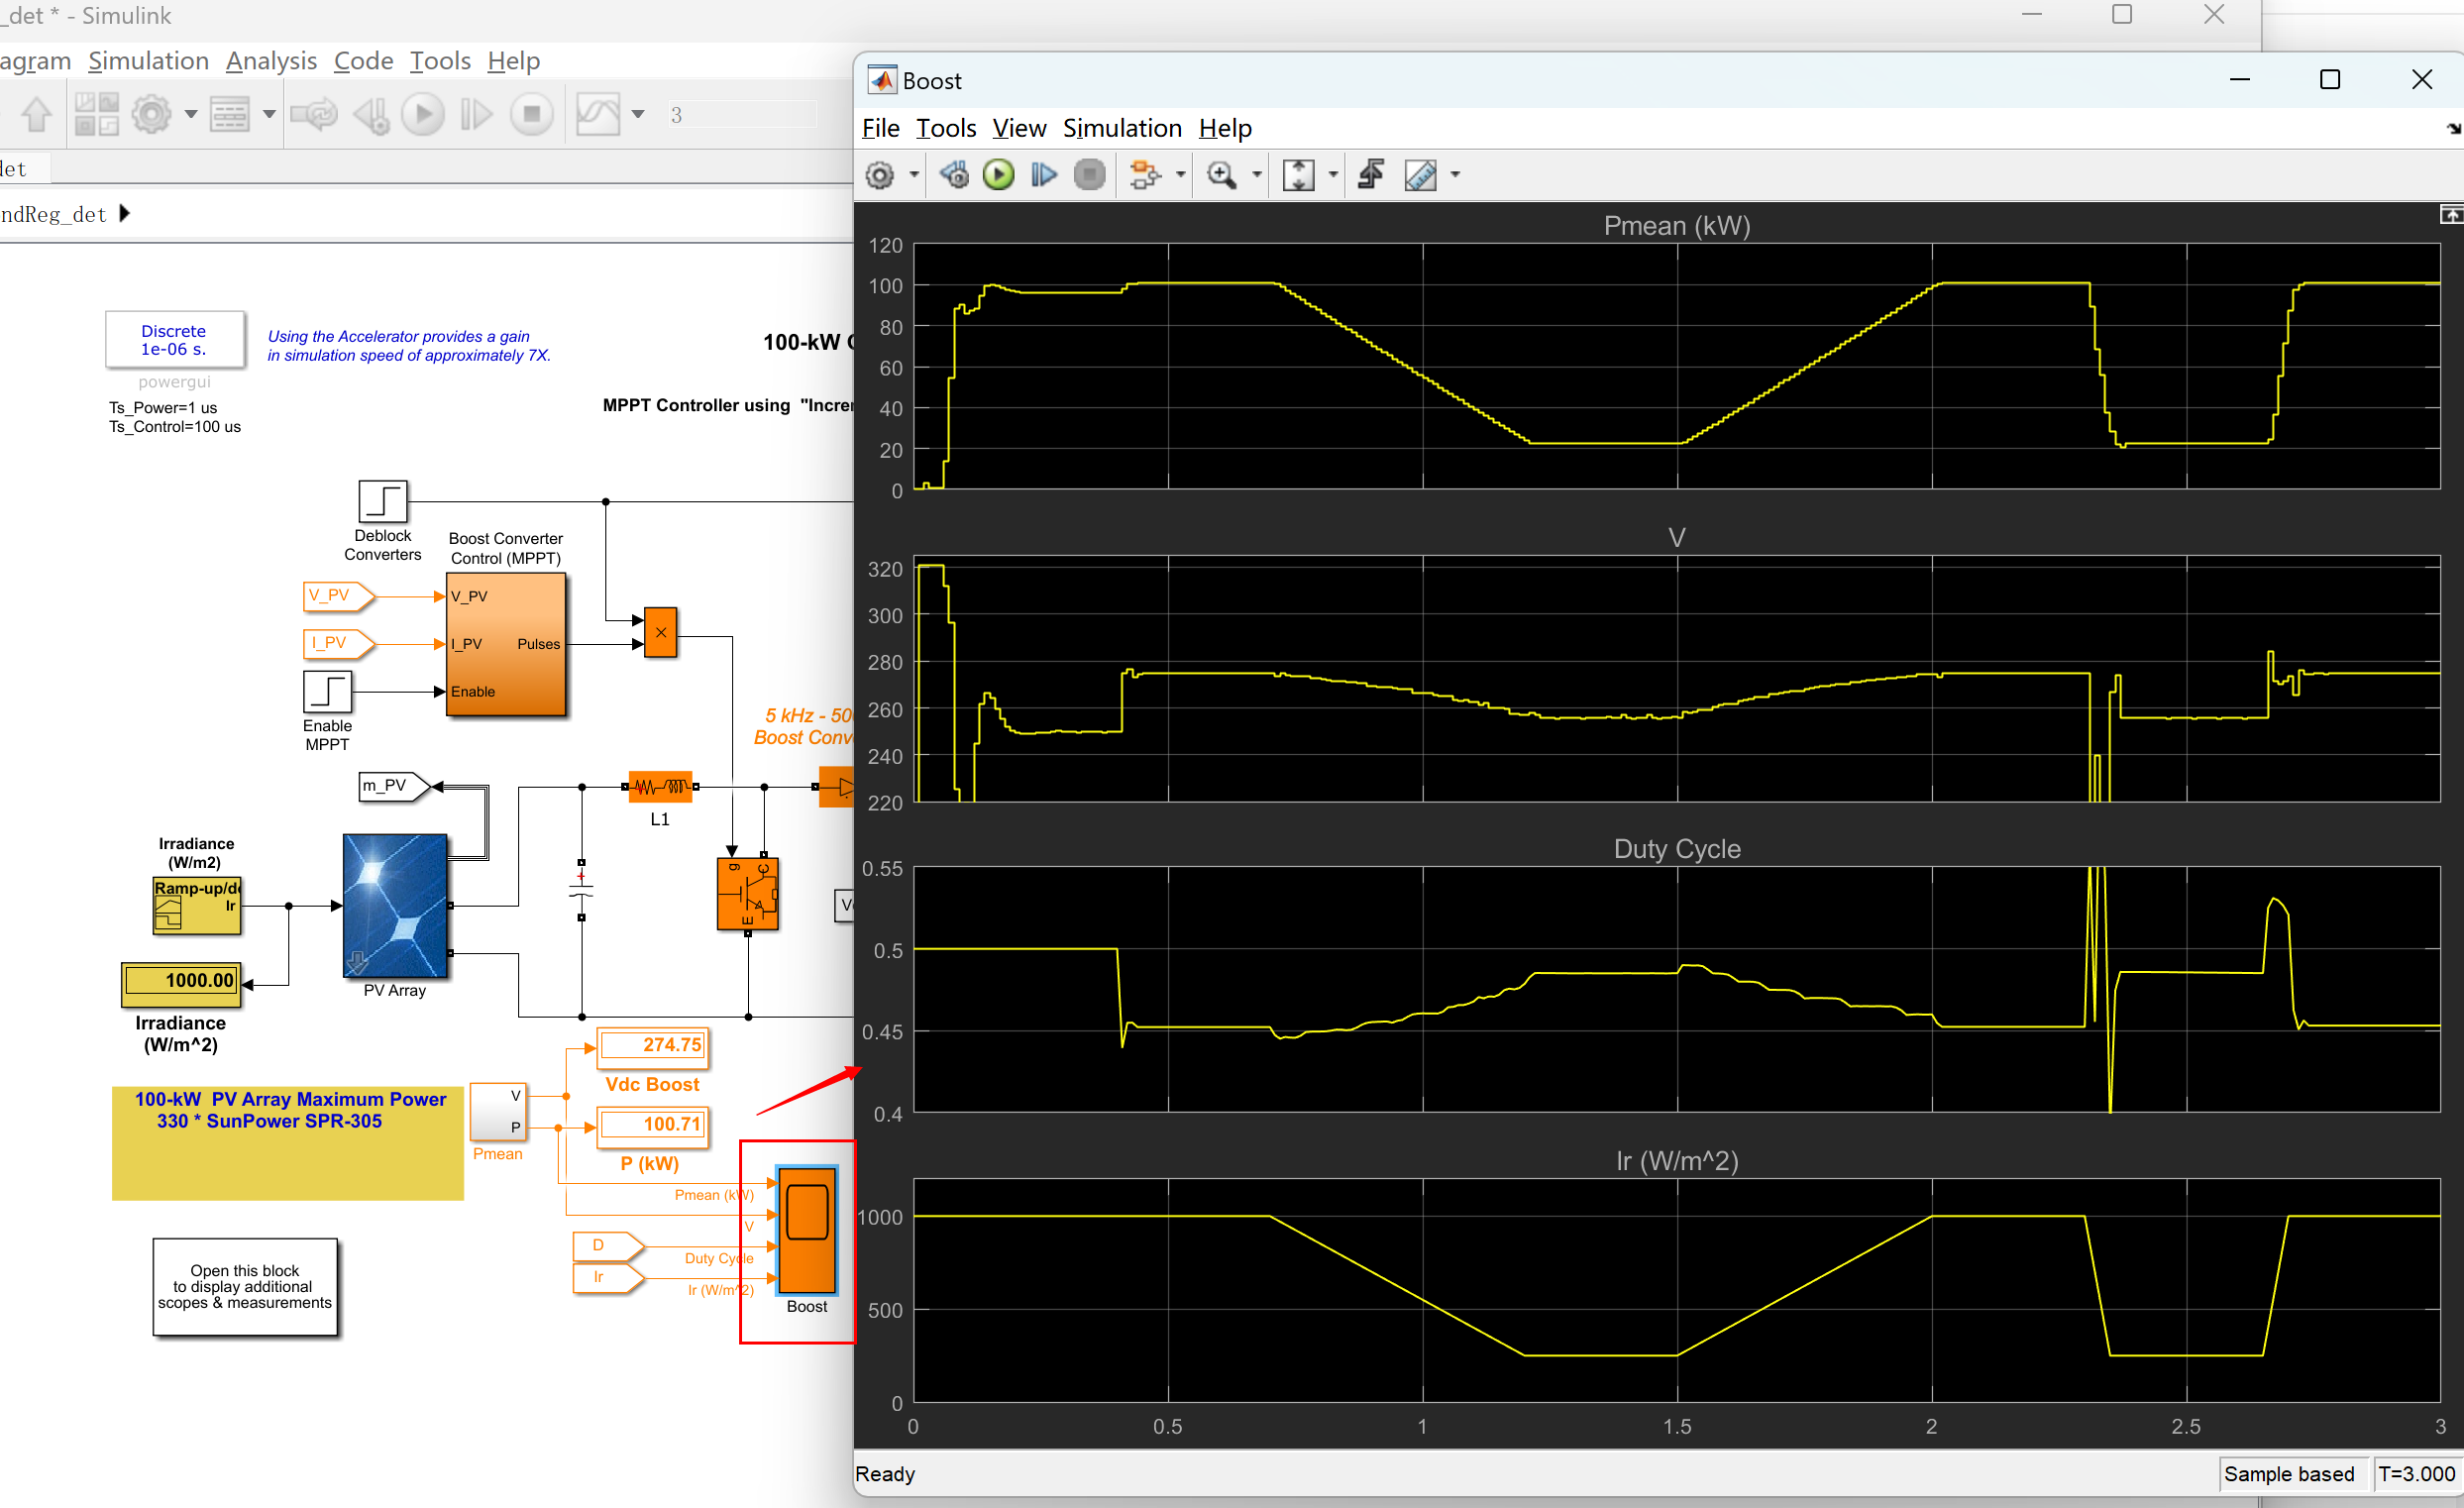
Task: Click the orange Boost scope block
Action: (x=806, y=1230)
